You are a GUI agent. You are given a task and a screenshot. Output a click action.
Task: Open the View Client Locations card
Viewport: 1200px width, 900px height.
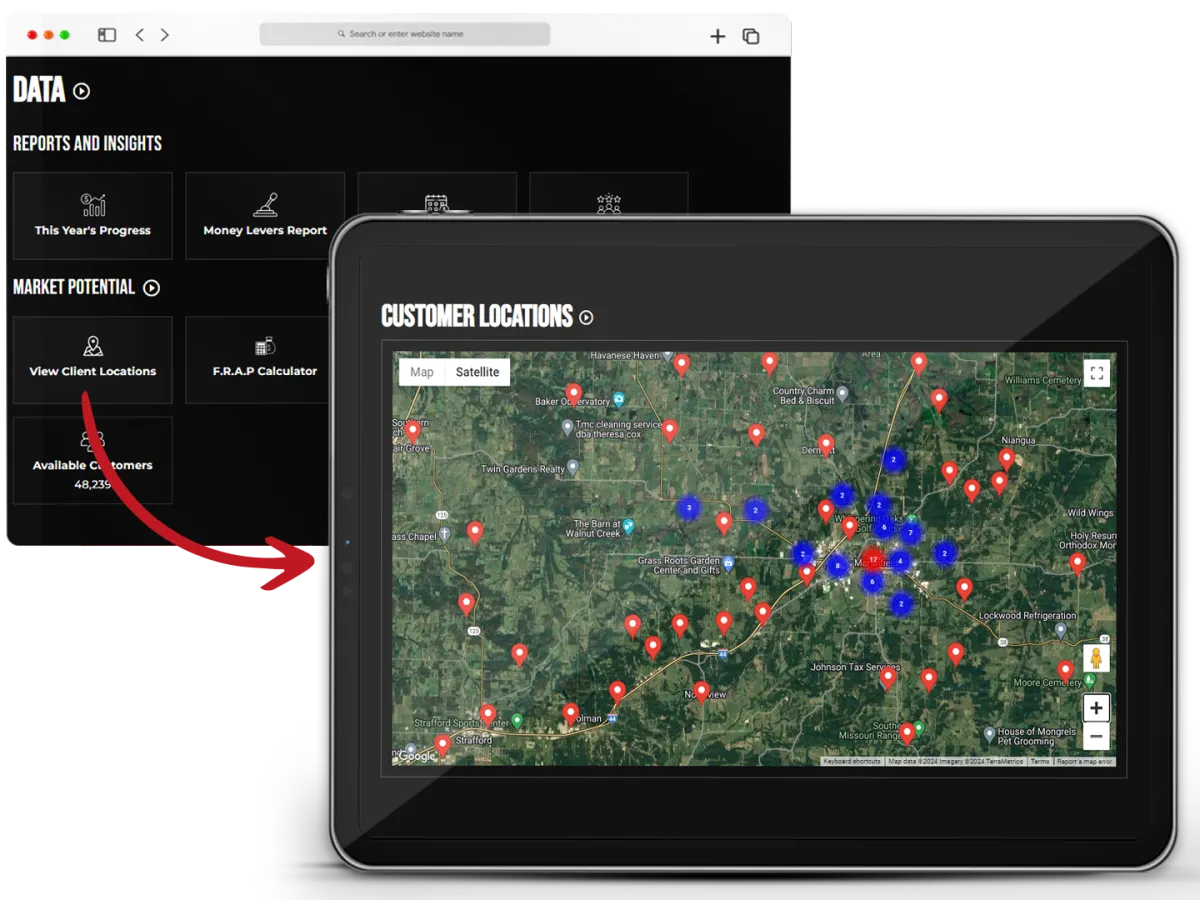[93, 360]
